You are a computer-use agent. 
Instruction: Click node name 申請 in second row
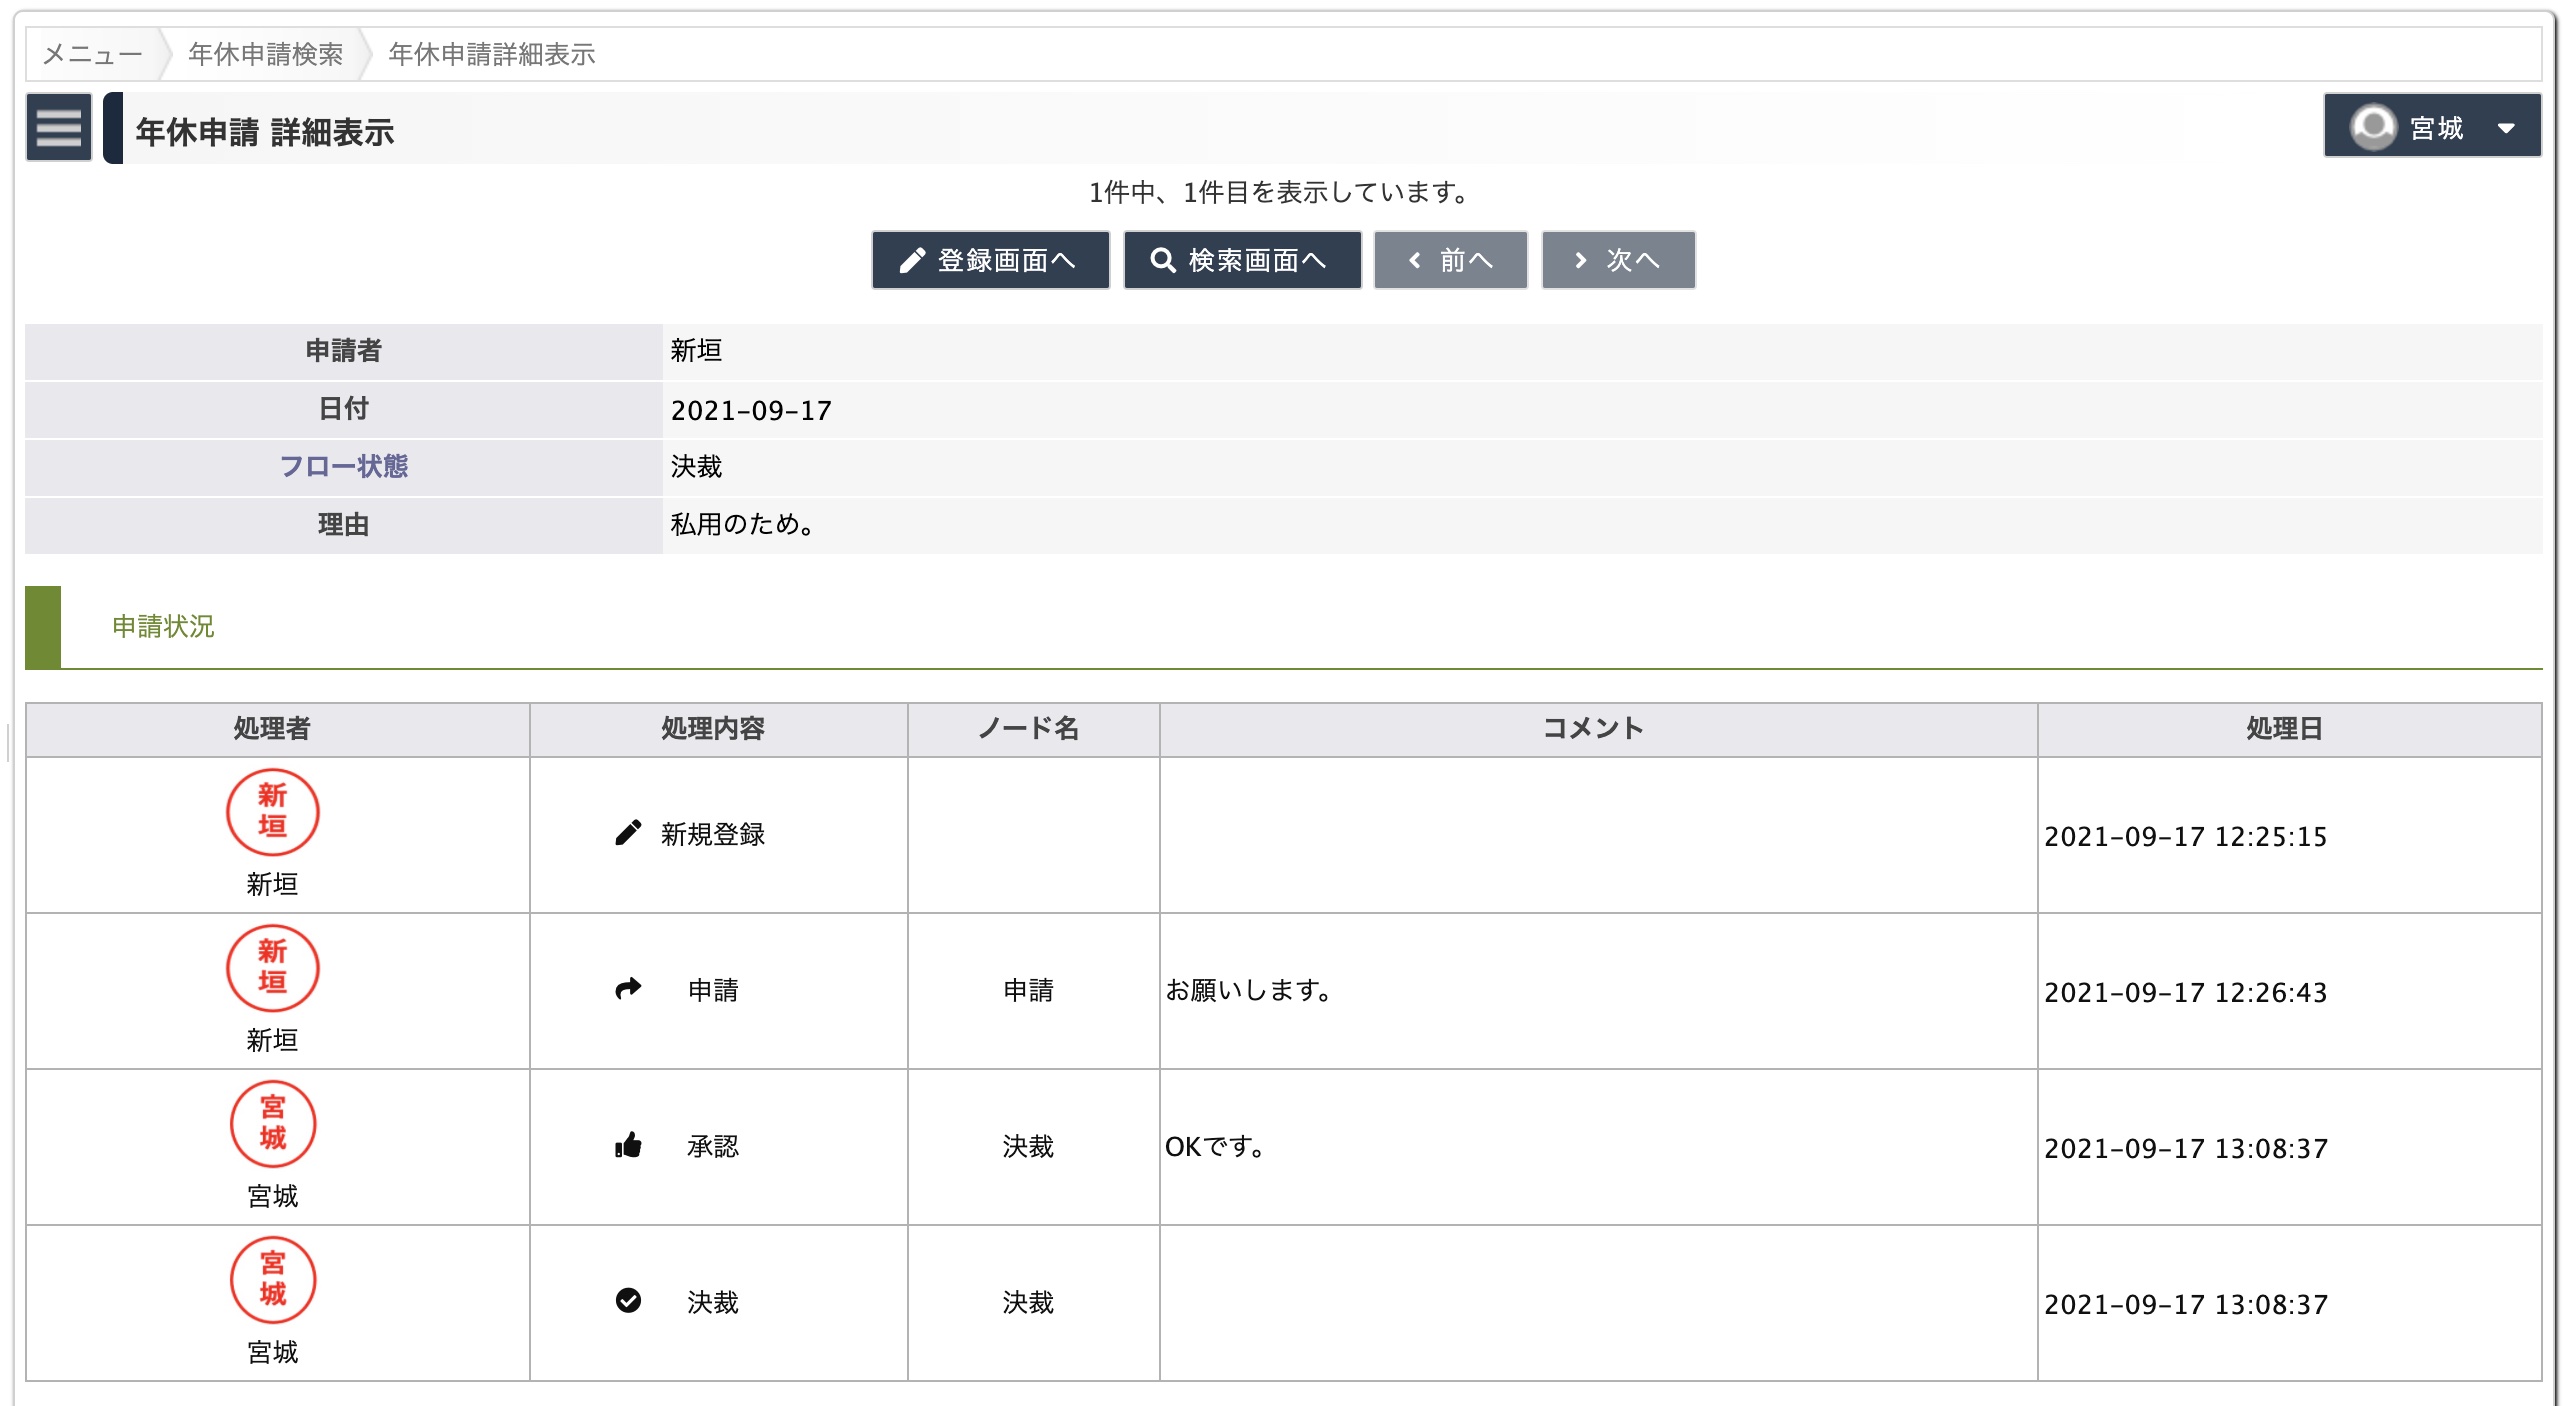point(1029,990)
